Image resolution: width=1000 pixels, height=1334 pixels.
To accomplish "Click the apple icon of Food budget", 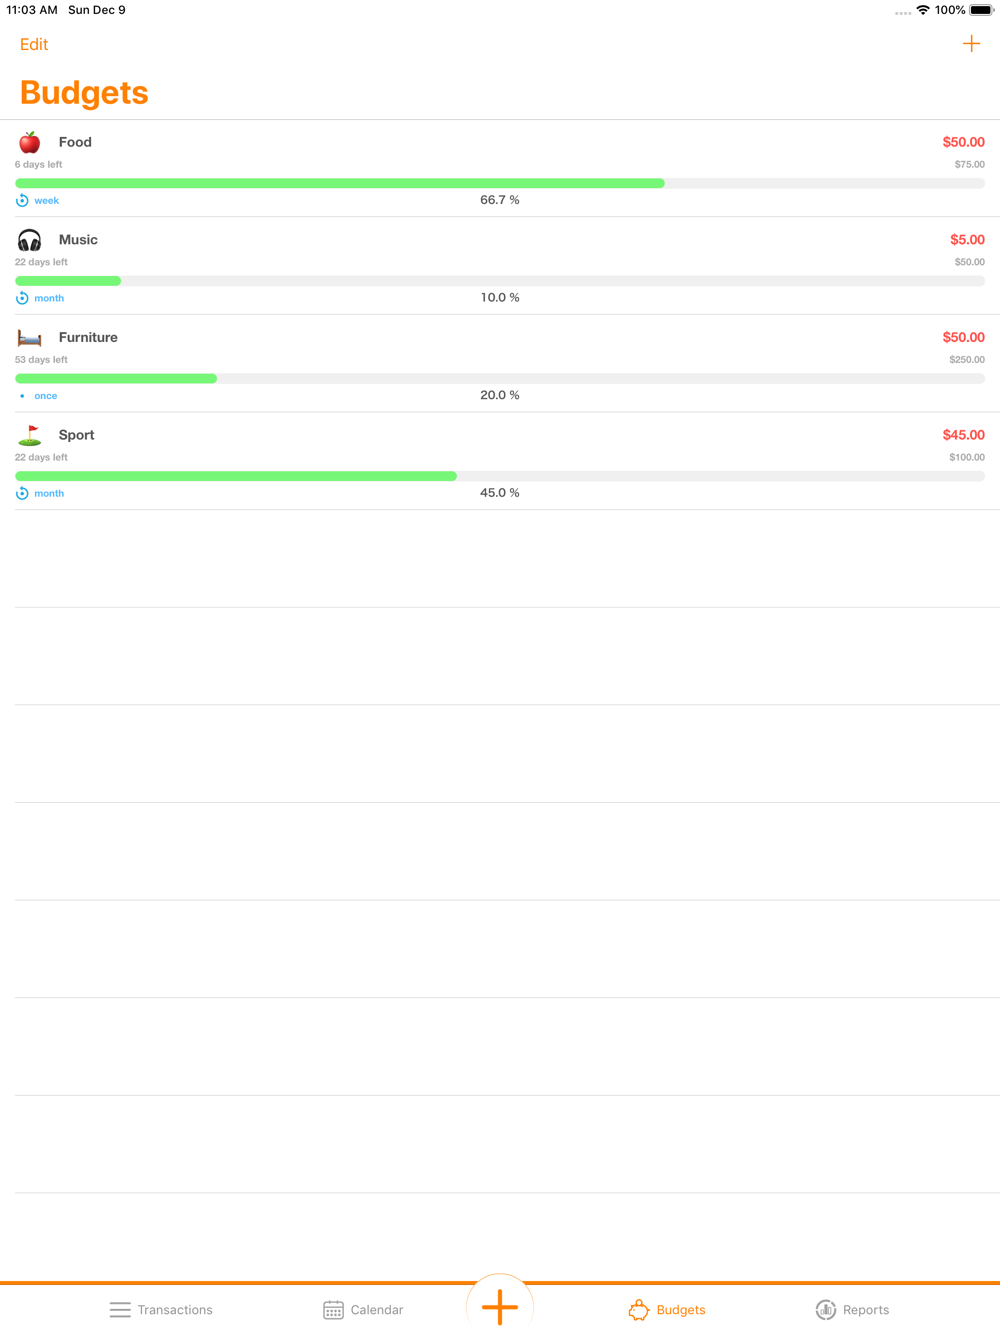I will 30,142.
